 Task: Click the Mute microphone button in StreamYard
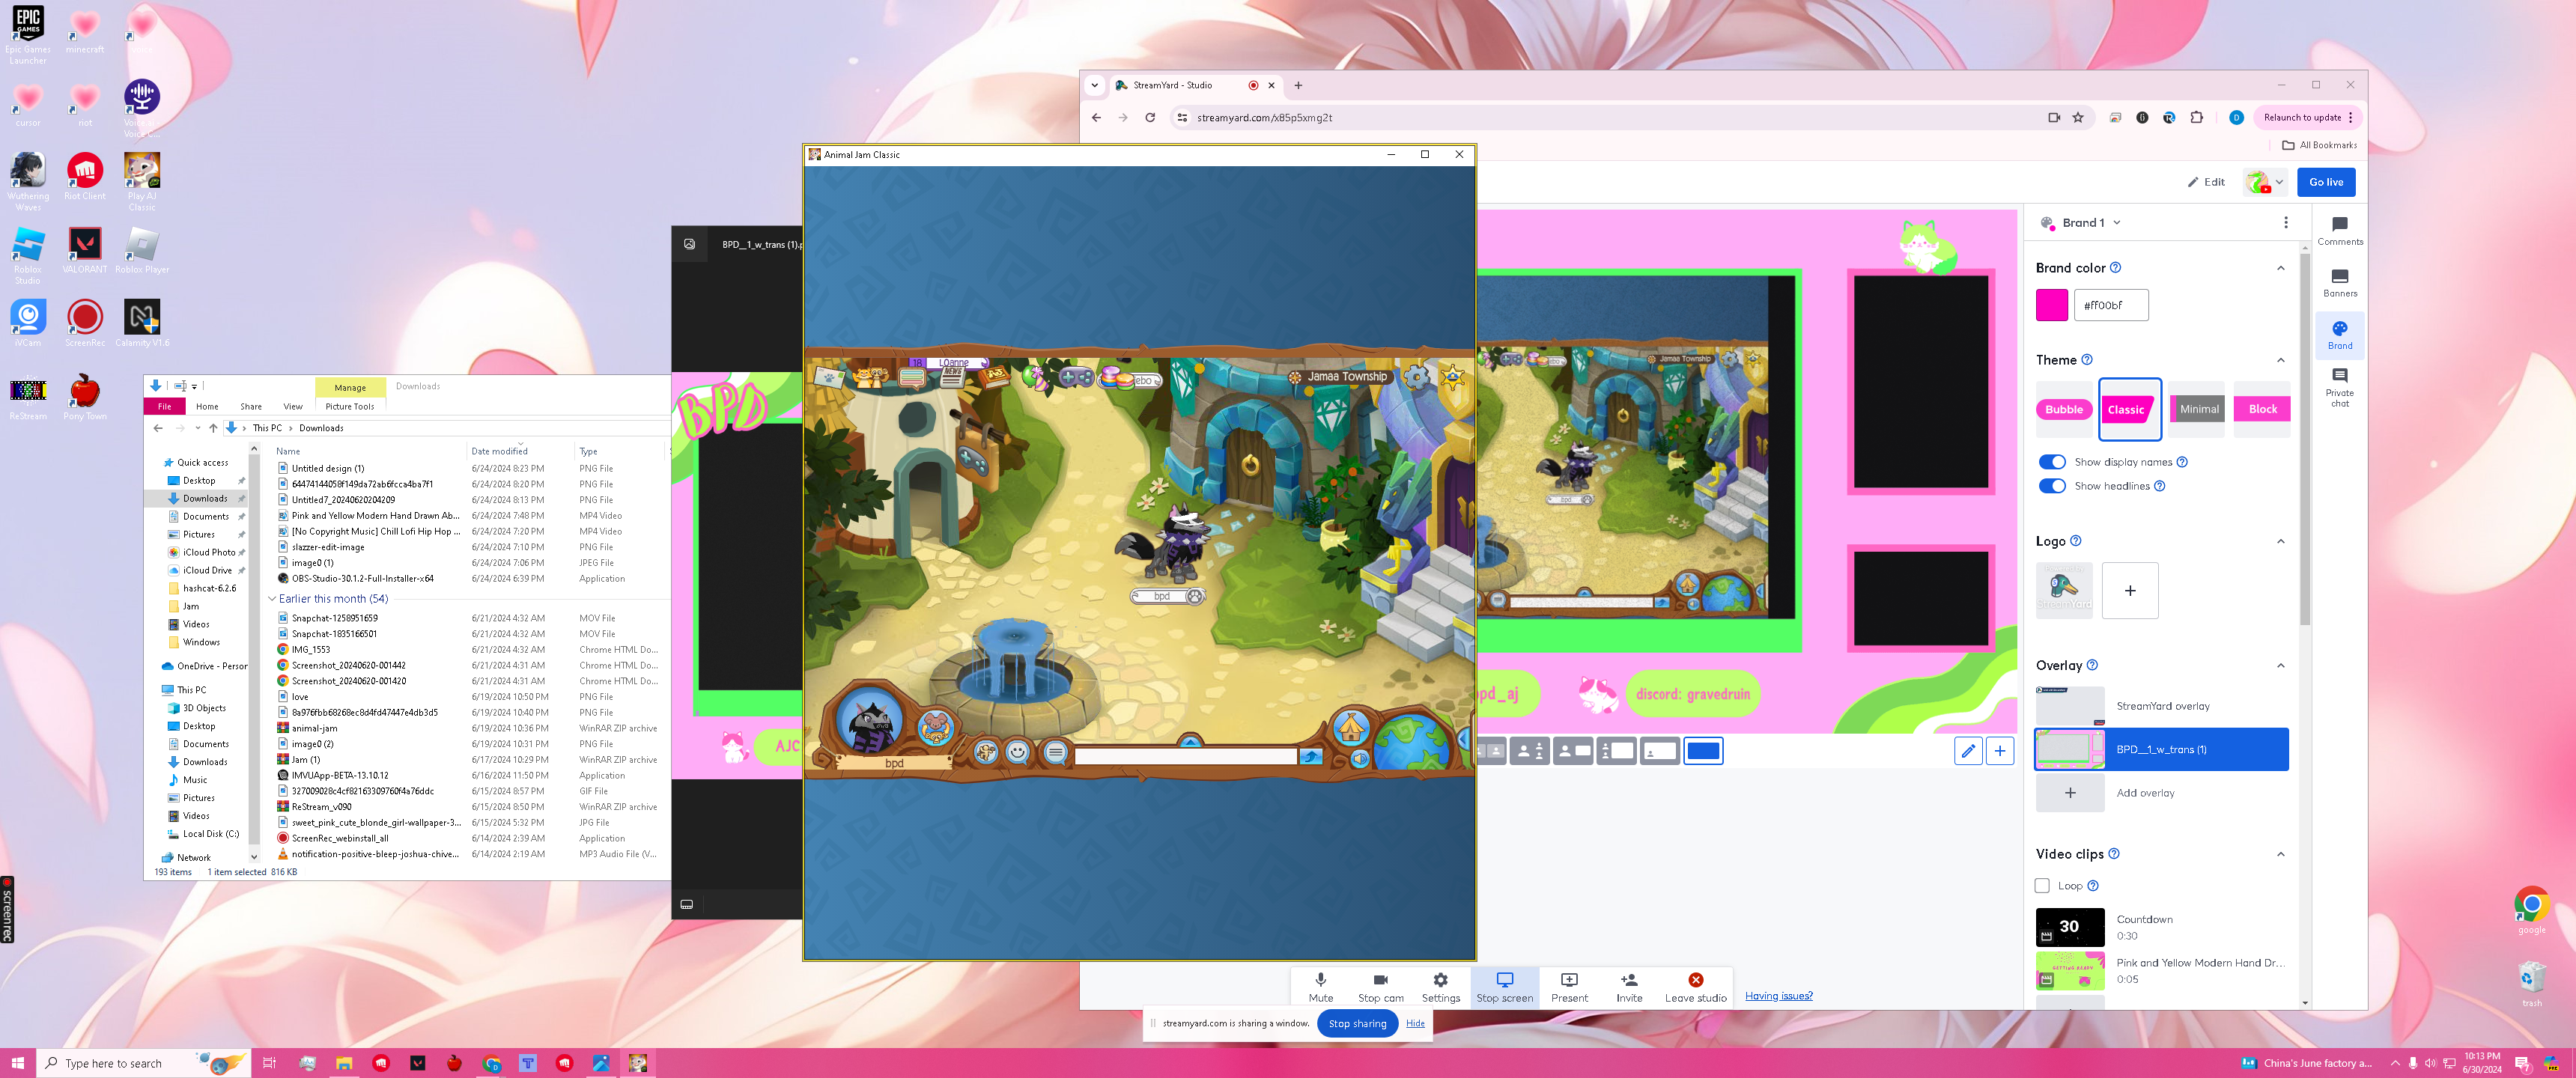tap(1320, 987)
